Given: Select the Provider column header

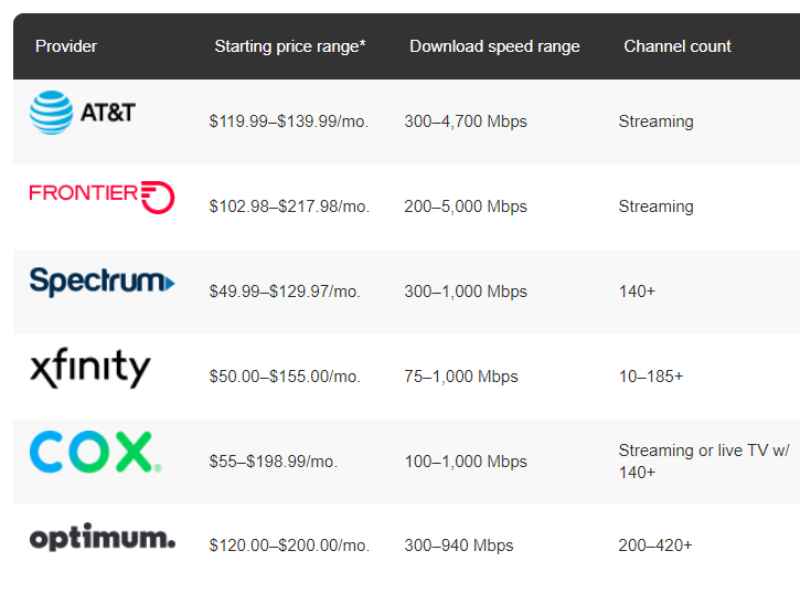Looking at the screenshot, I should point(65,47).
